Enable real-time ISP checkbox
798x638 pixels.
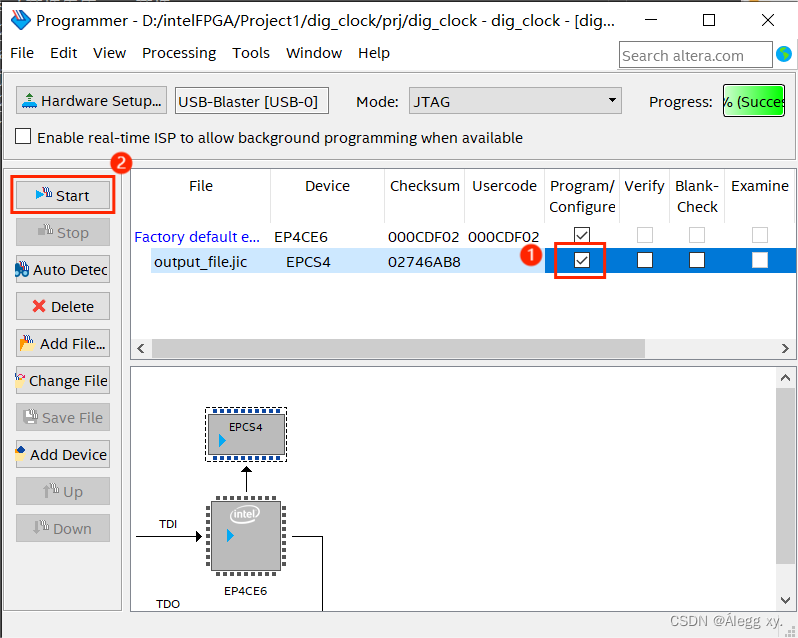[23, 136]
